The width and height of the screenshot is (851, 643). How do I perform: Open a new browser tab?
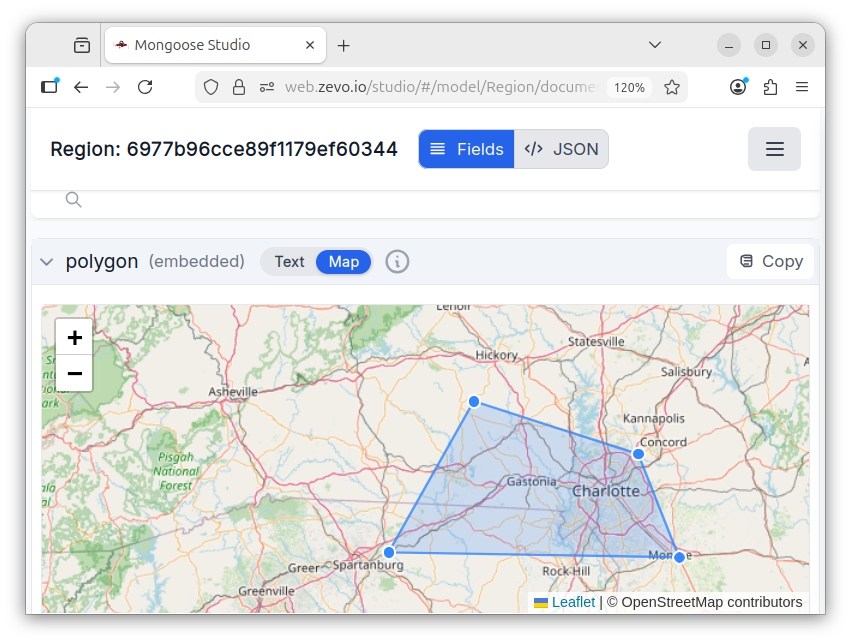click(344, 46)
